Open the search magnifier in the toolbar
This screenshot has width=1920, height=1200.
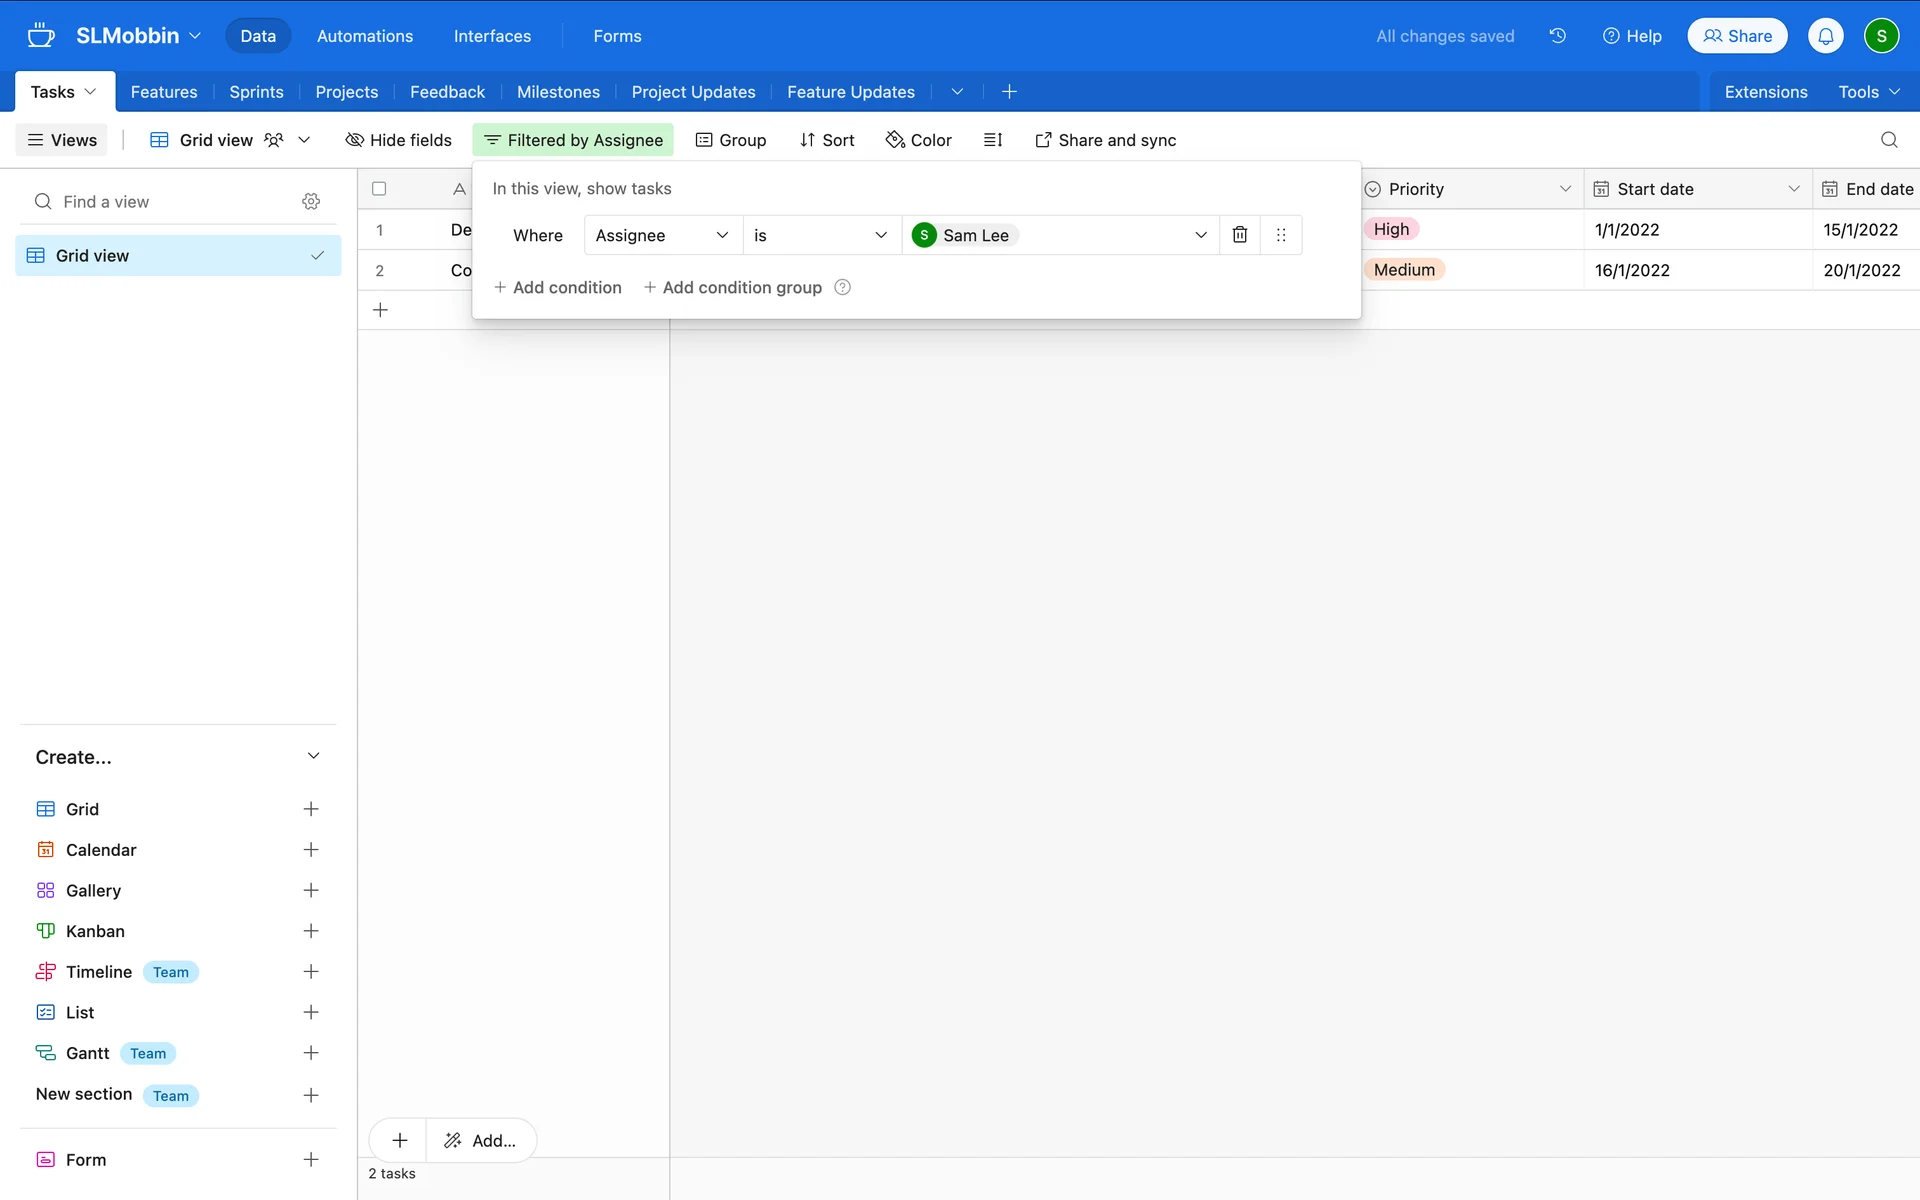pyautogui.click(x=1888, y=140)
